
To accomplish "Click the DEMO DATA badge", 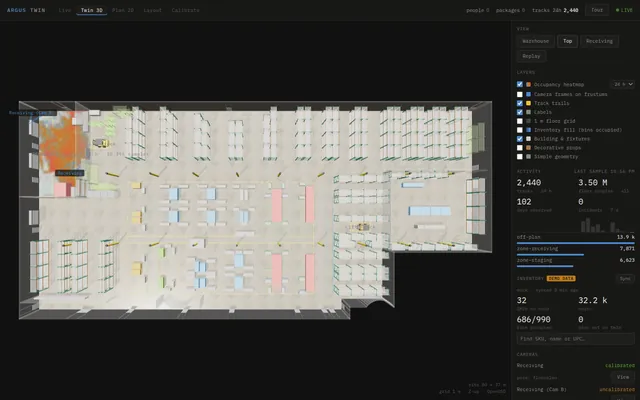I will coord(561,278).
